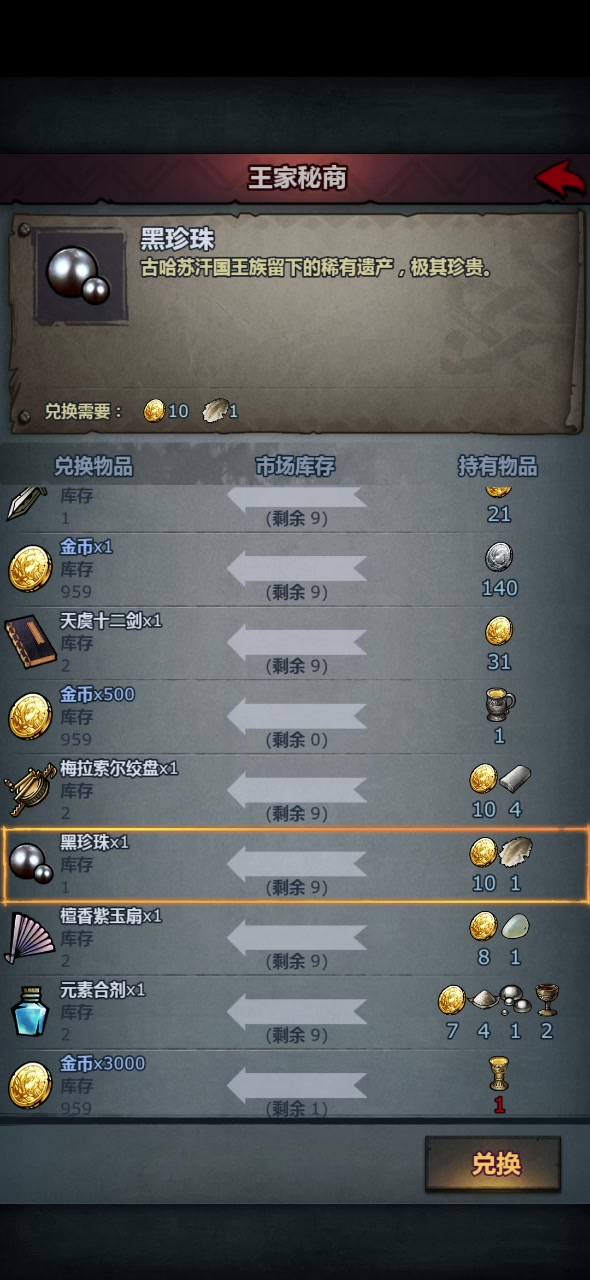Viewport: 590px width, 1280px height.
Task: Click the feather icon in 兑换需要 cost
Action: tap(215, 410)
